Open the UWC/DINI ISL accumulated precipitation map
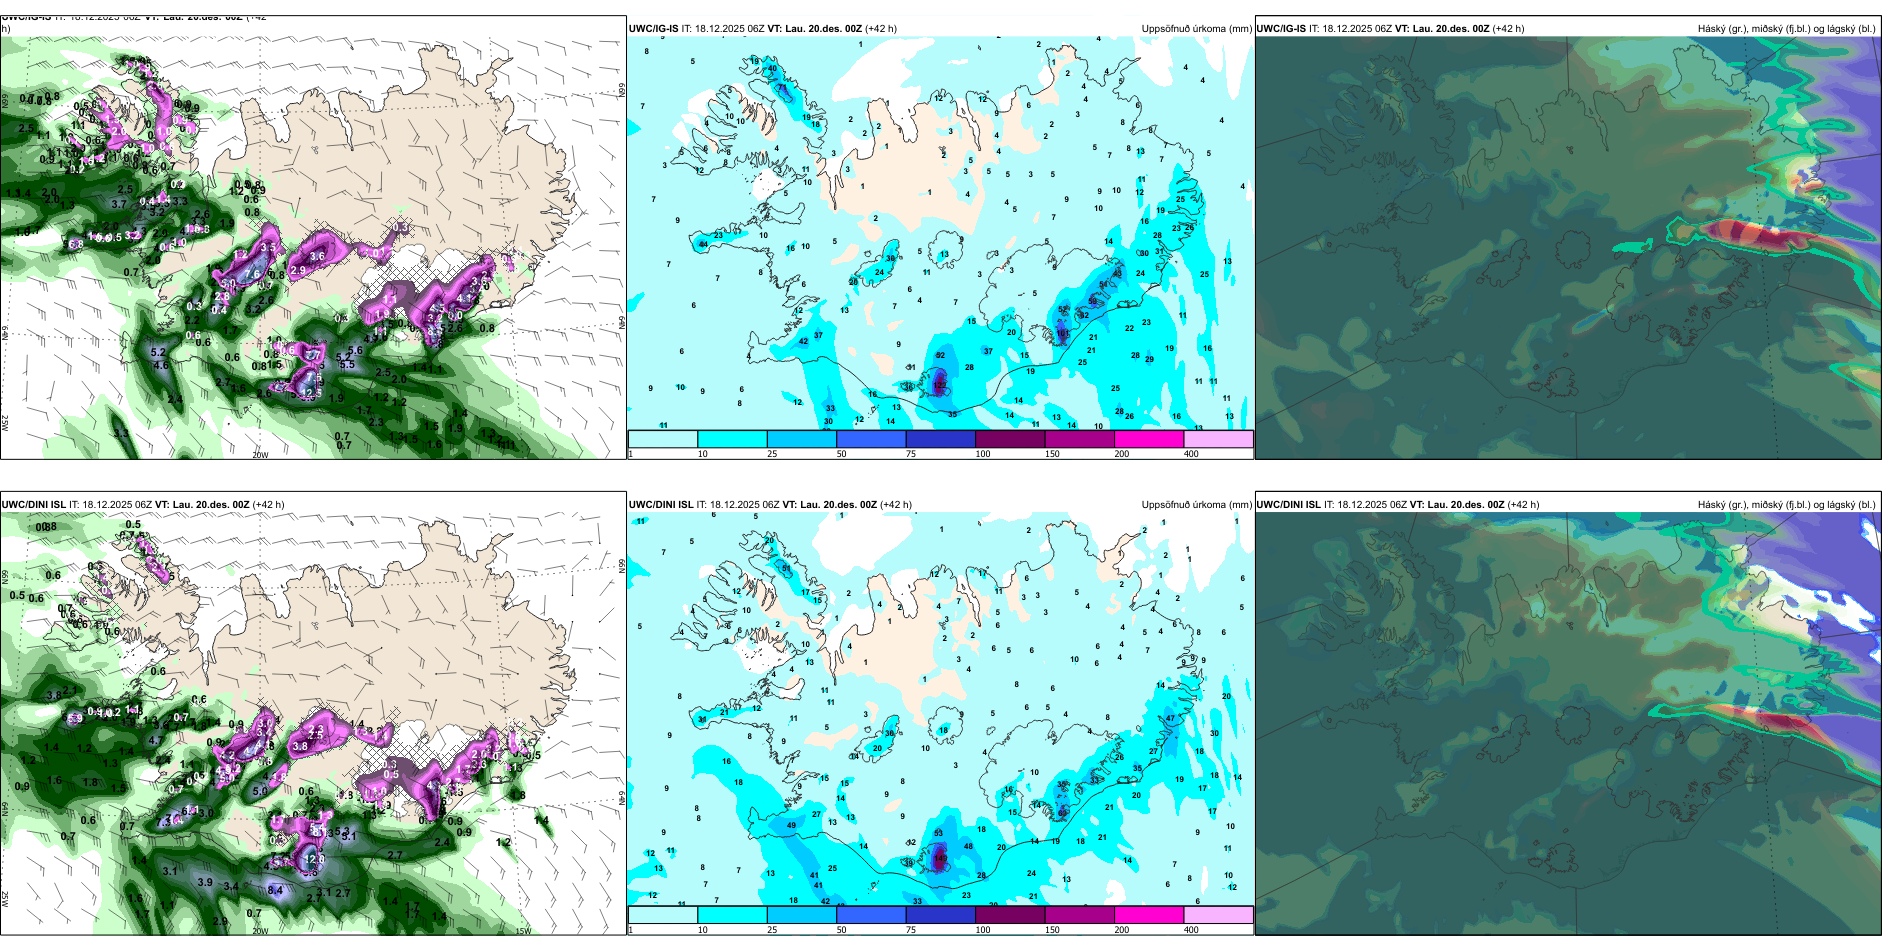Screen dimensions: 1900x950 click(940, 713)
